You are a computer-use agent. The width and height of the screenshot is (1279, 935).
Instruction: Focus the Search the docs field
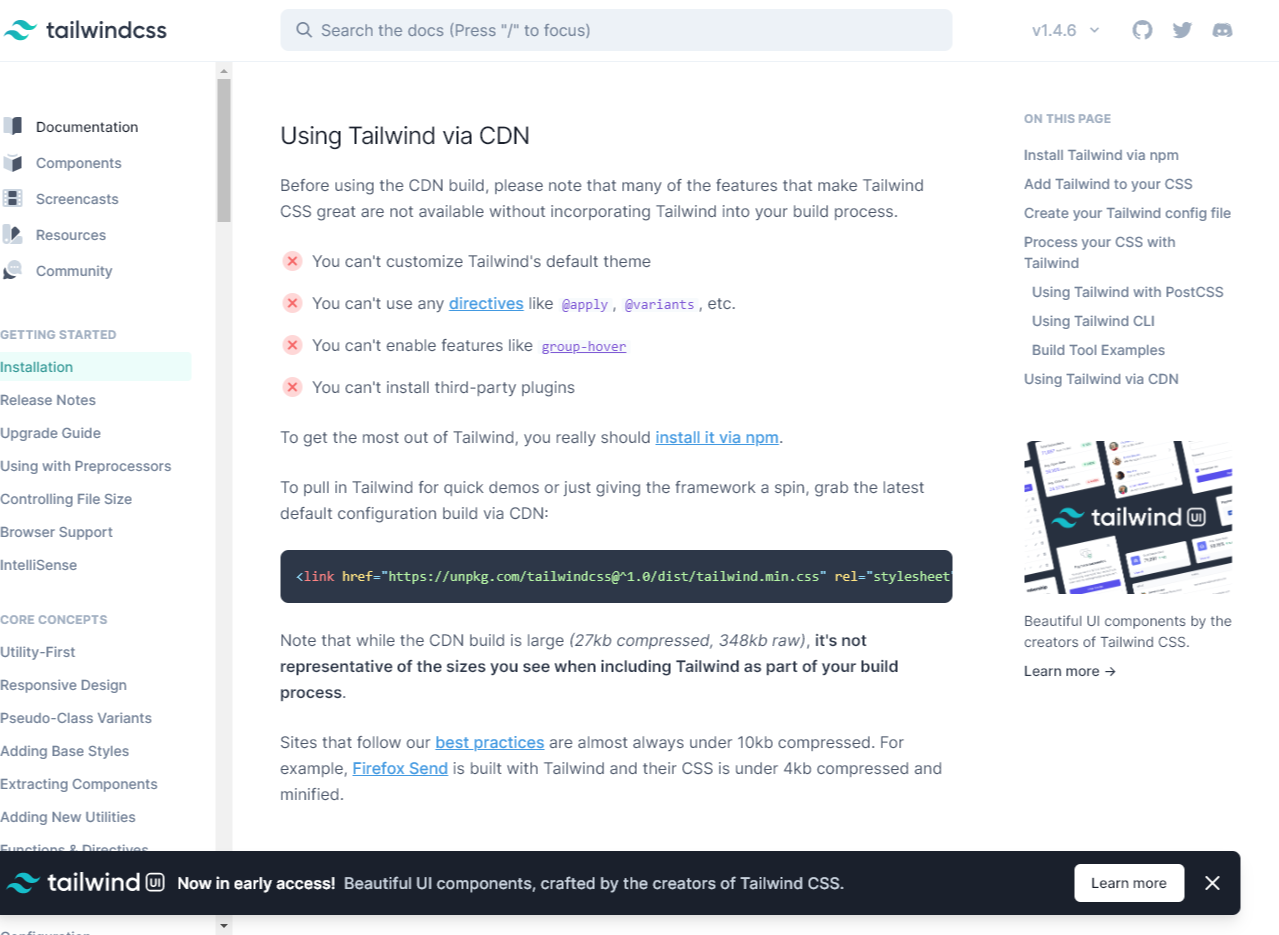tap(616, 30)
